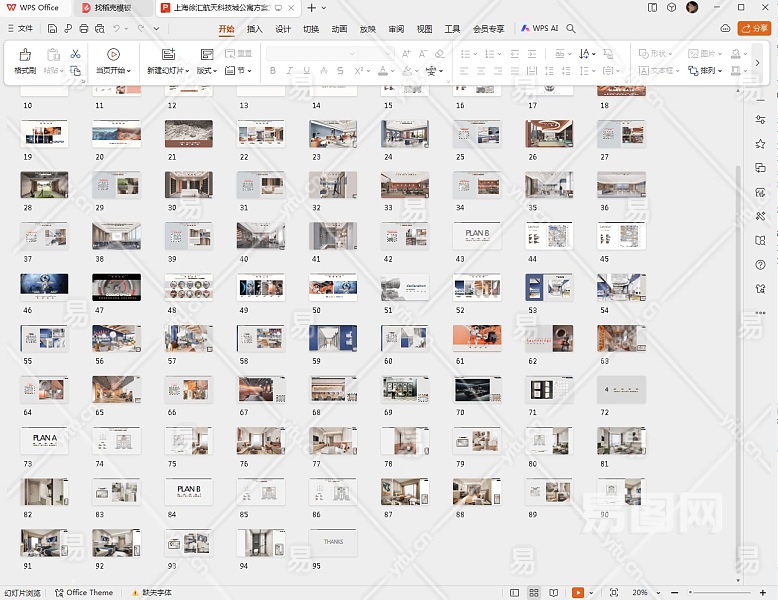Switch to slide sorter view in status bar
Screen dimensions: 778x600
(x=534, y=593)
